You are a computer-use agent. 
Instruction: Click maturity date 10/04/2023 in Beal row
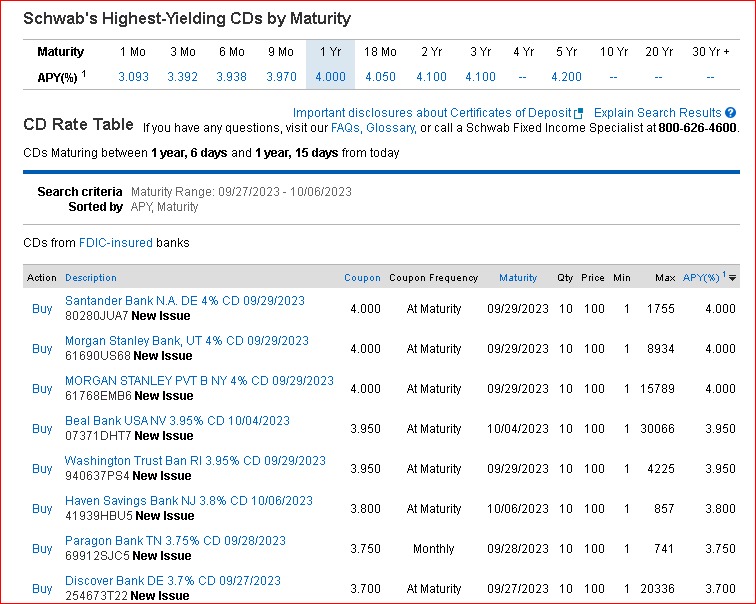tap(518, 429)
